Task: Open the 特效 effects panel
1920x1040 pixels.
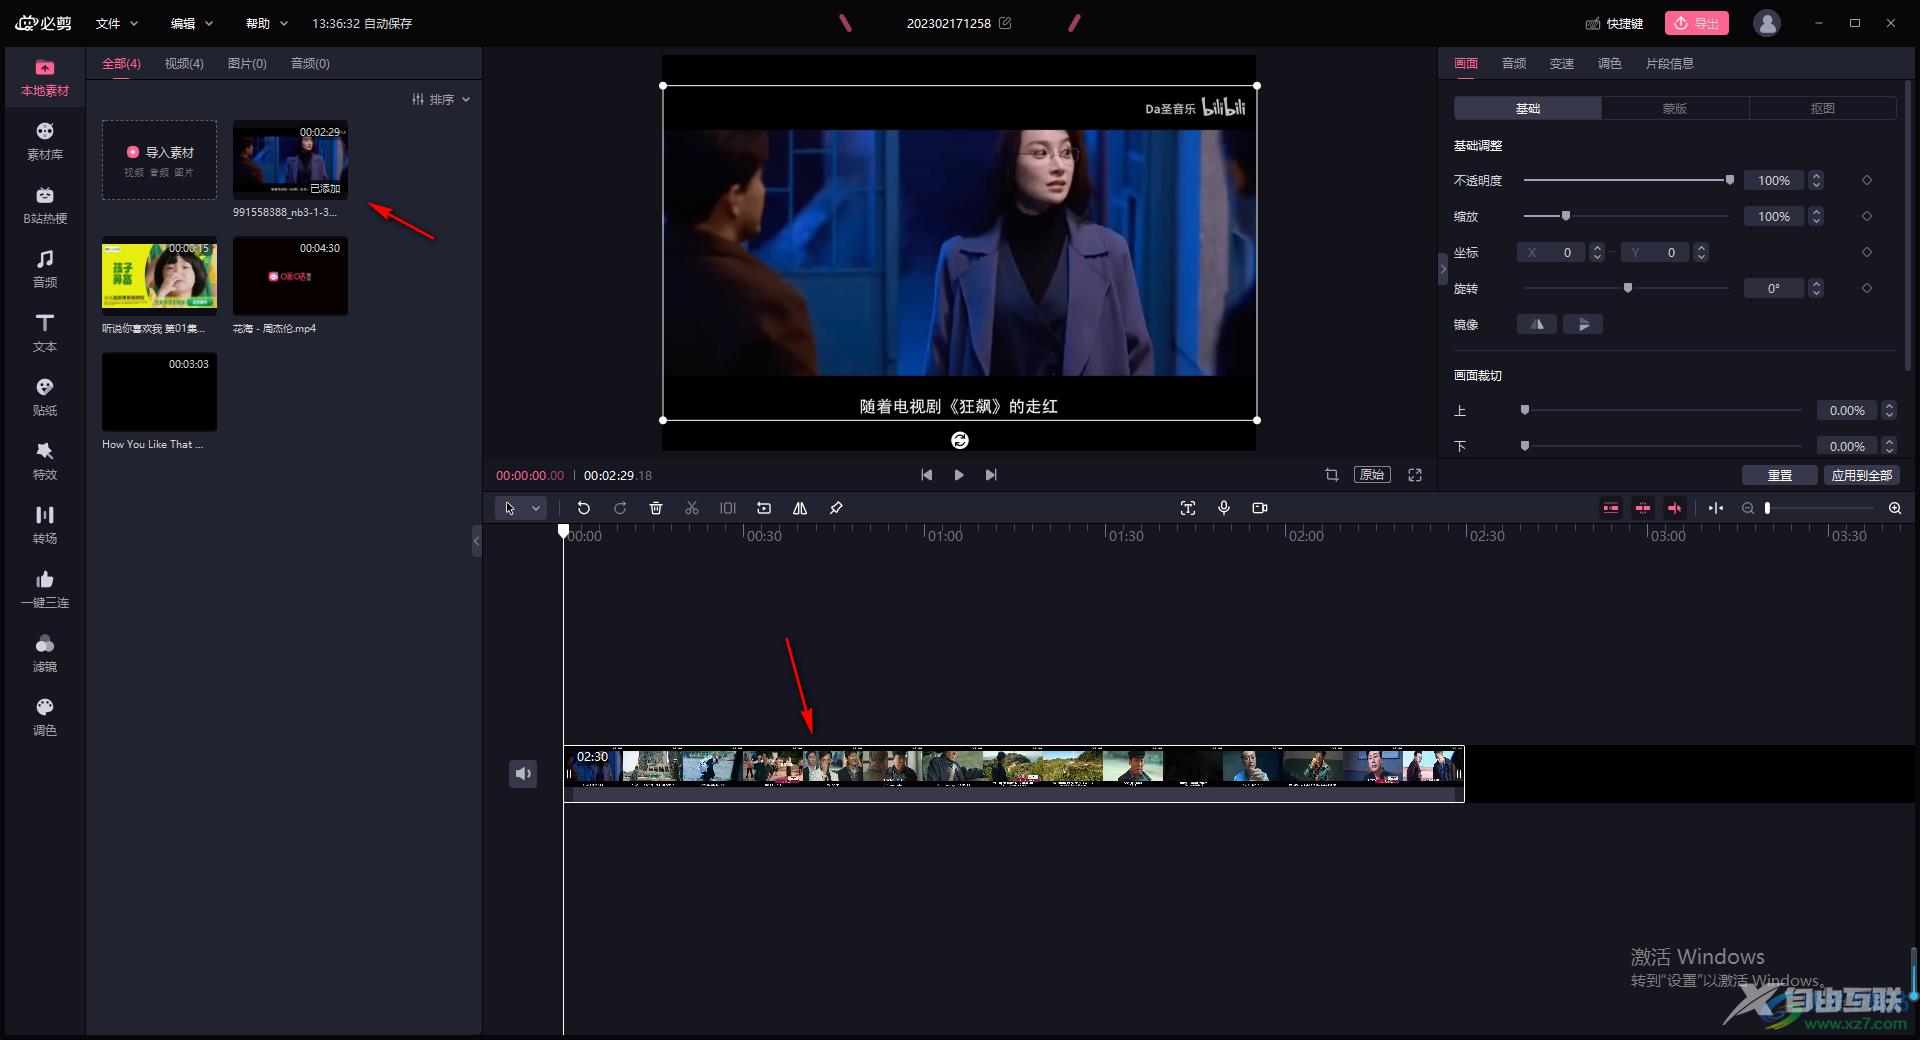Action: 45,462
